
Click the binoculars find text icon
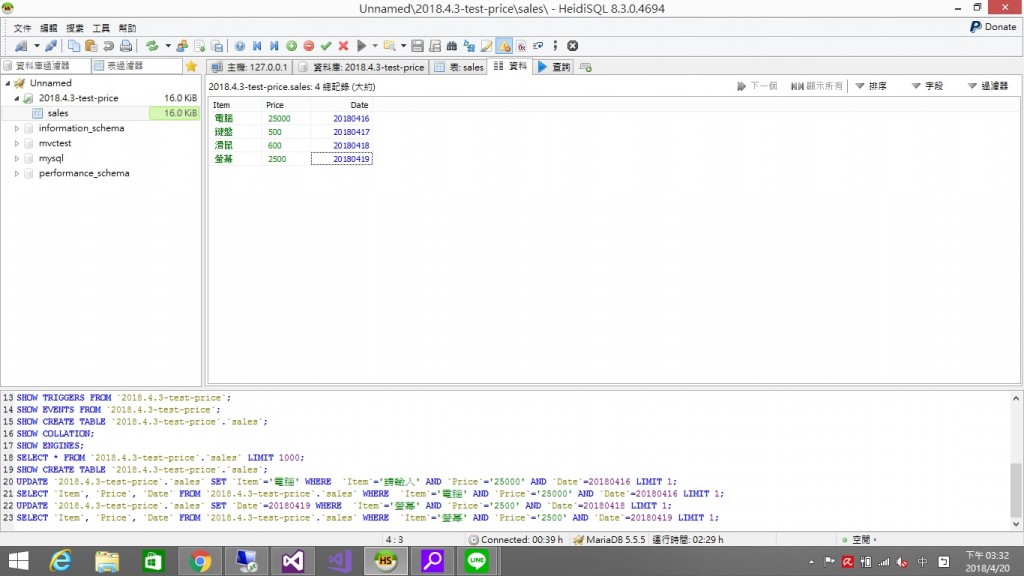pos(452,46)
